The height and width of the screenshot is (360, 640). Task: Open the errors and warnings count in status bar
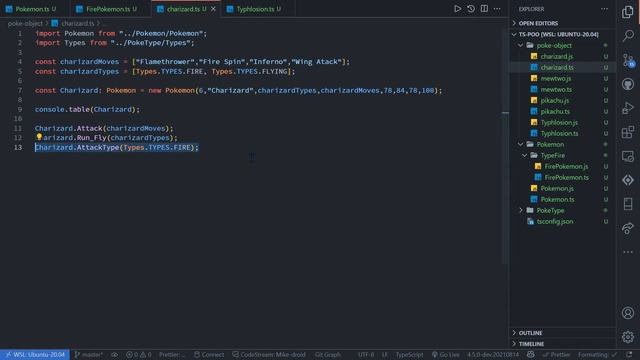point(139,355)
